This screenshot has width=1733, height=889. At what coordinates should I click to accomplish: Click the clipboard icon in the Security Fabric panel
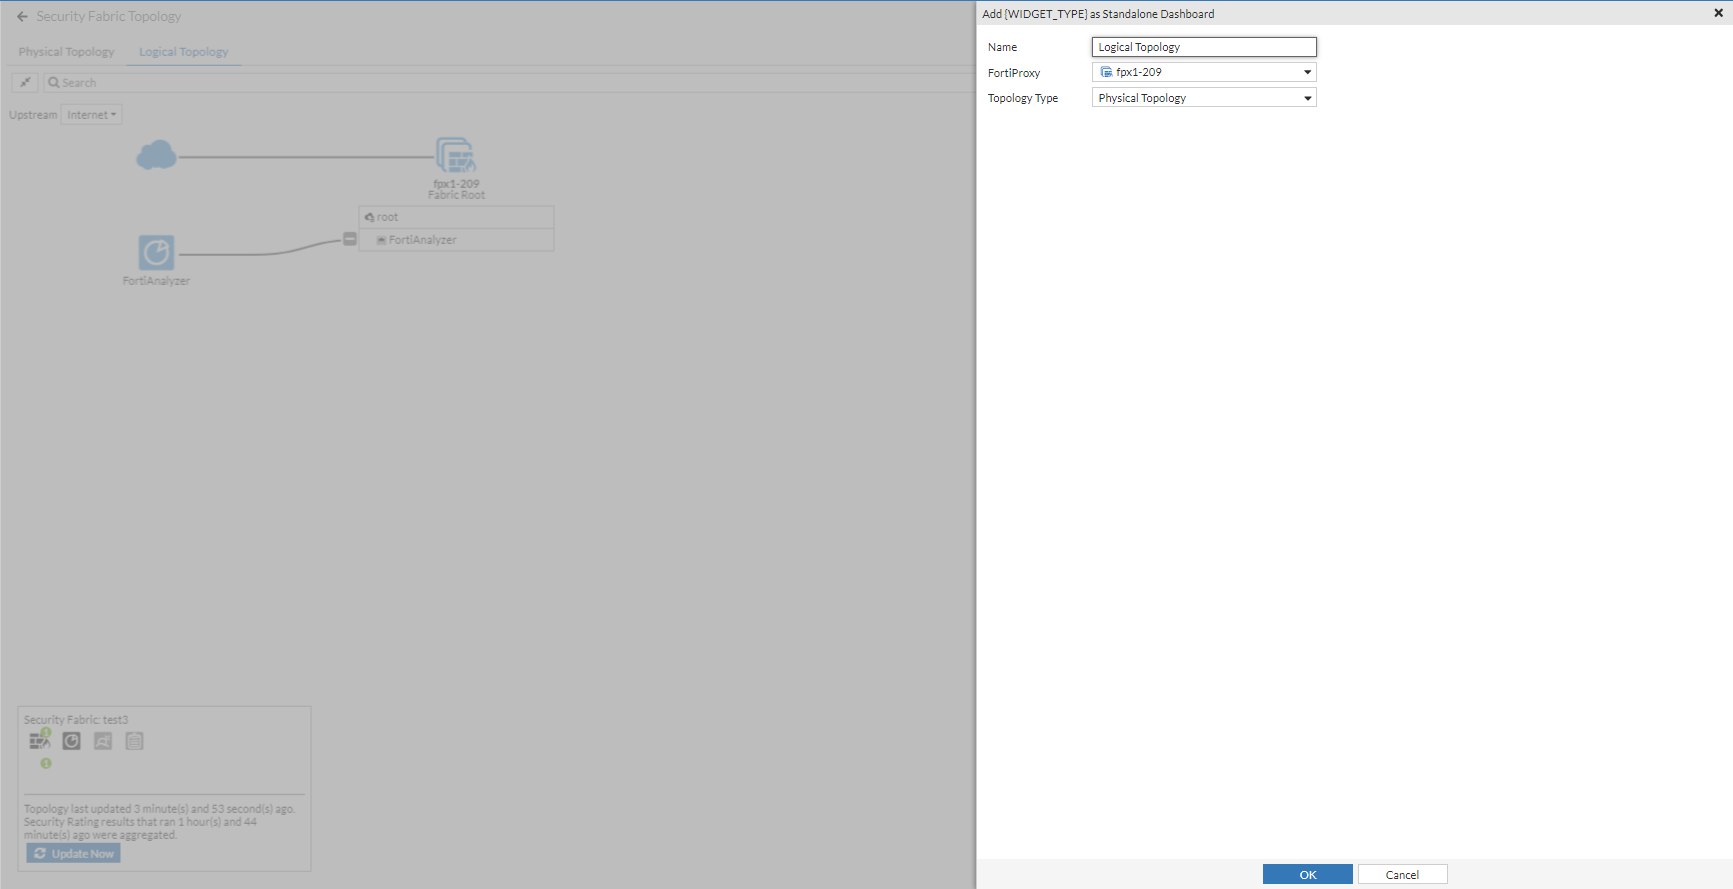[135, 741]
